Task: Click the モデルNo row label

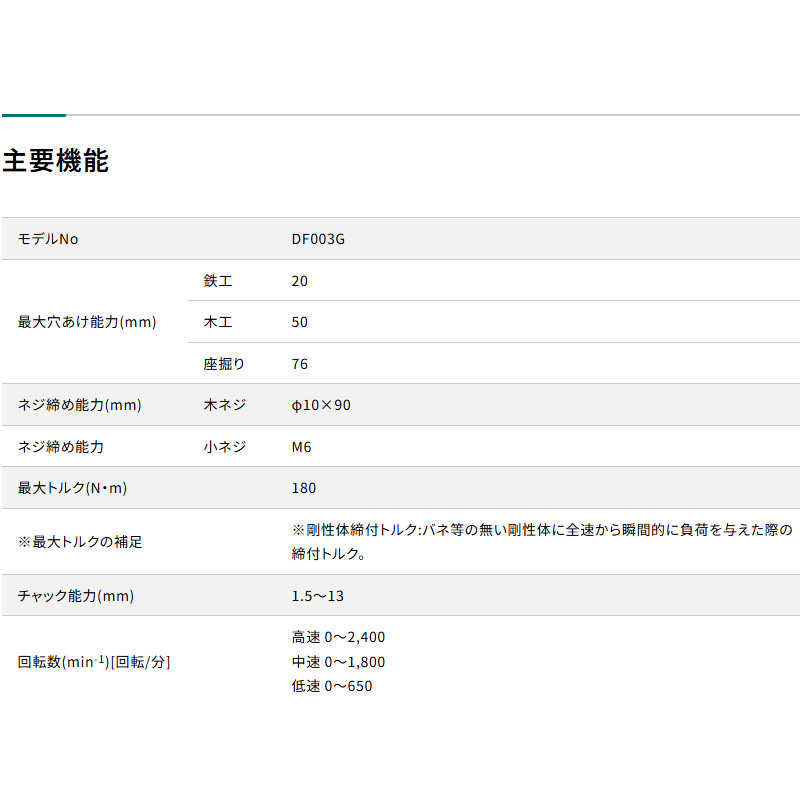Action: tap(48, 239)
